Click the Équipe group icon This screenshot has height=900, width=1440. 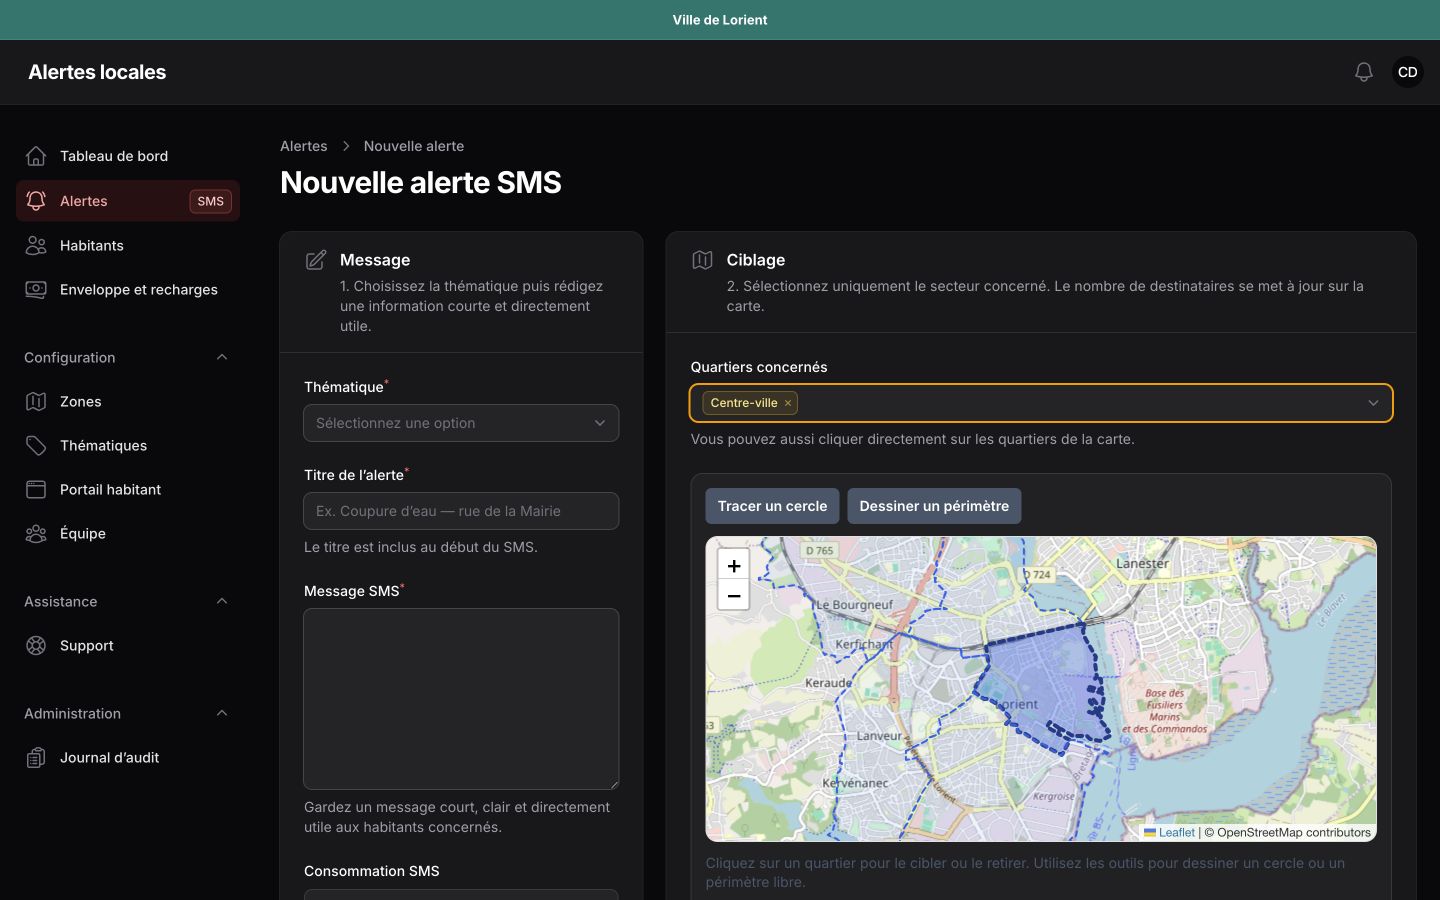[x=36, y=533]
